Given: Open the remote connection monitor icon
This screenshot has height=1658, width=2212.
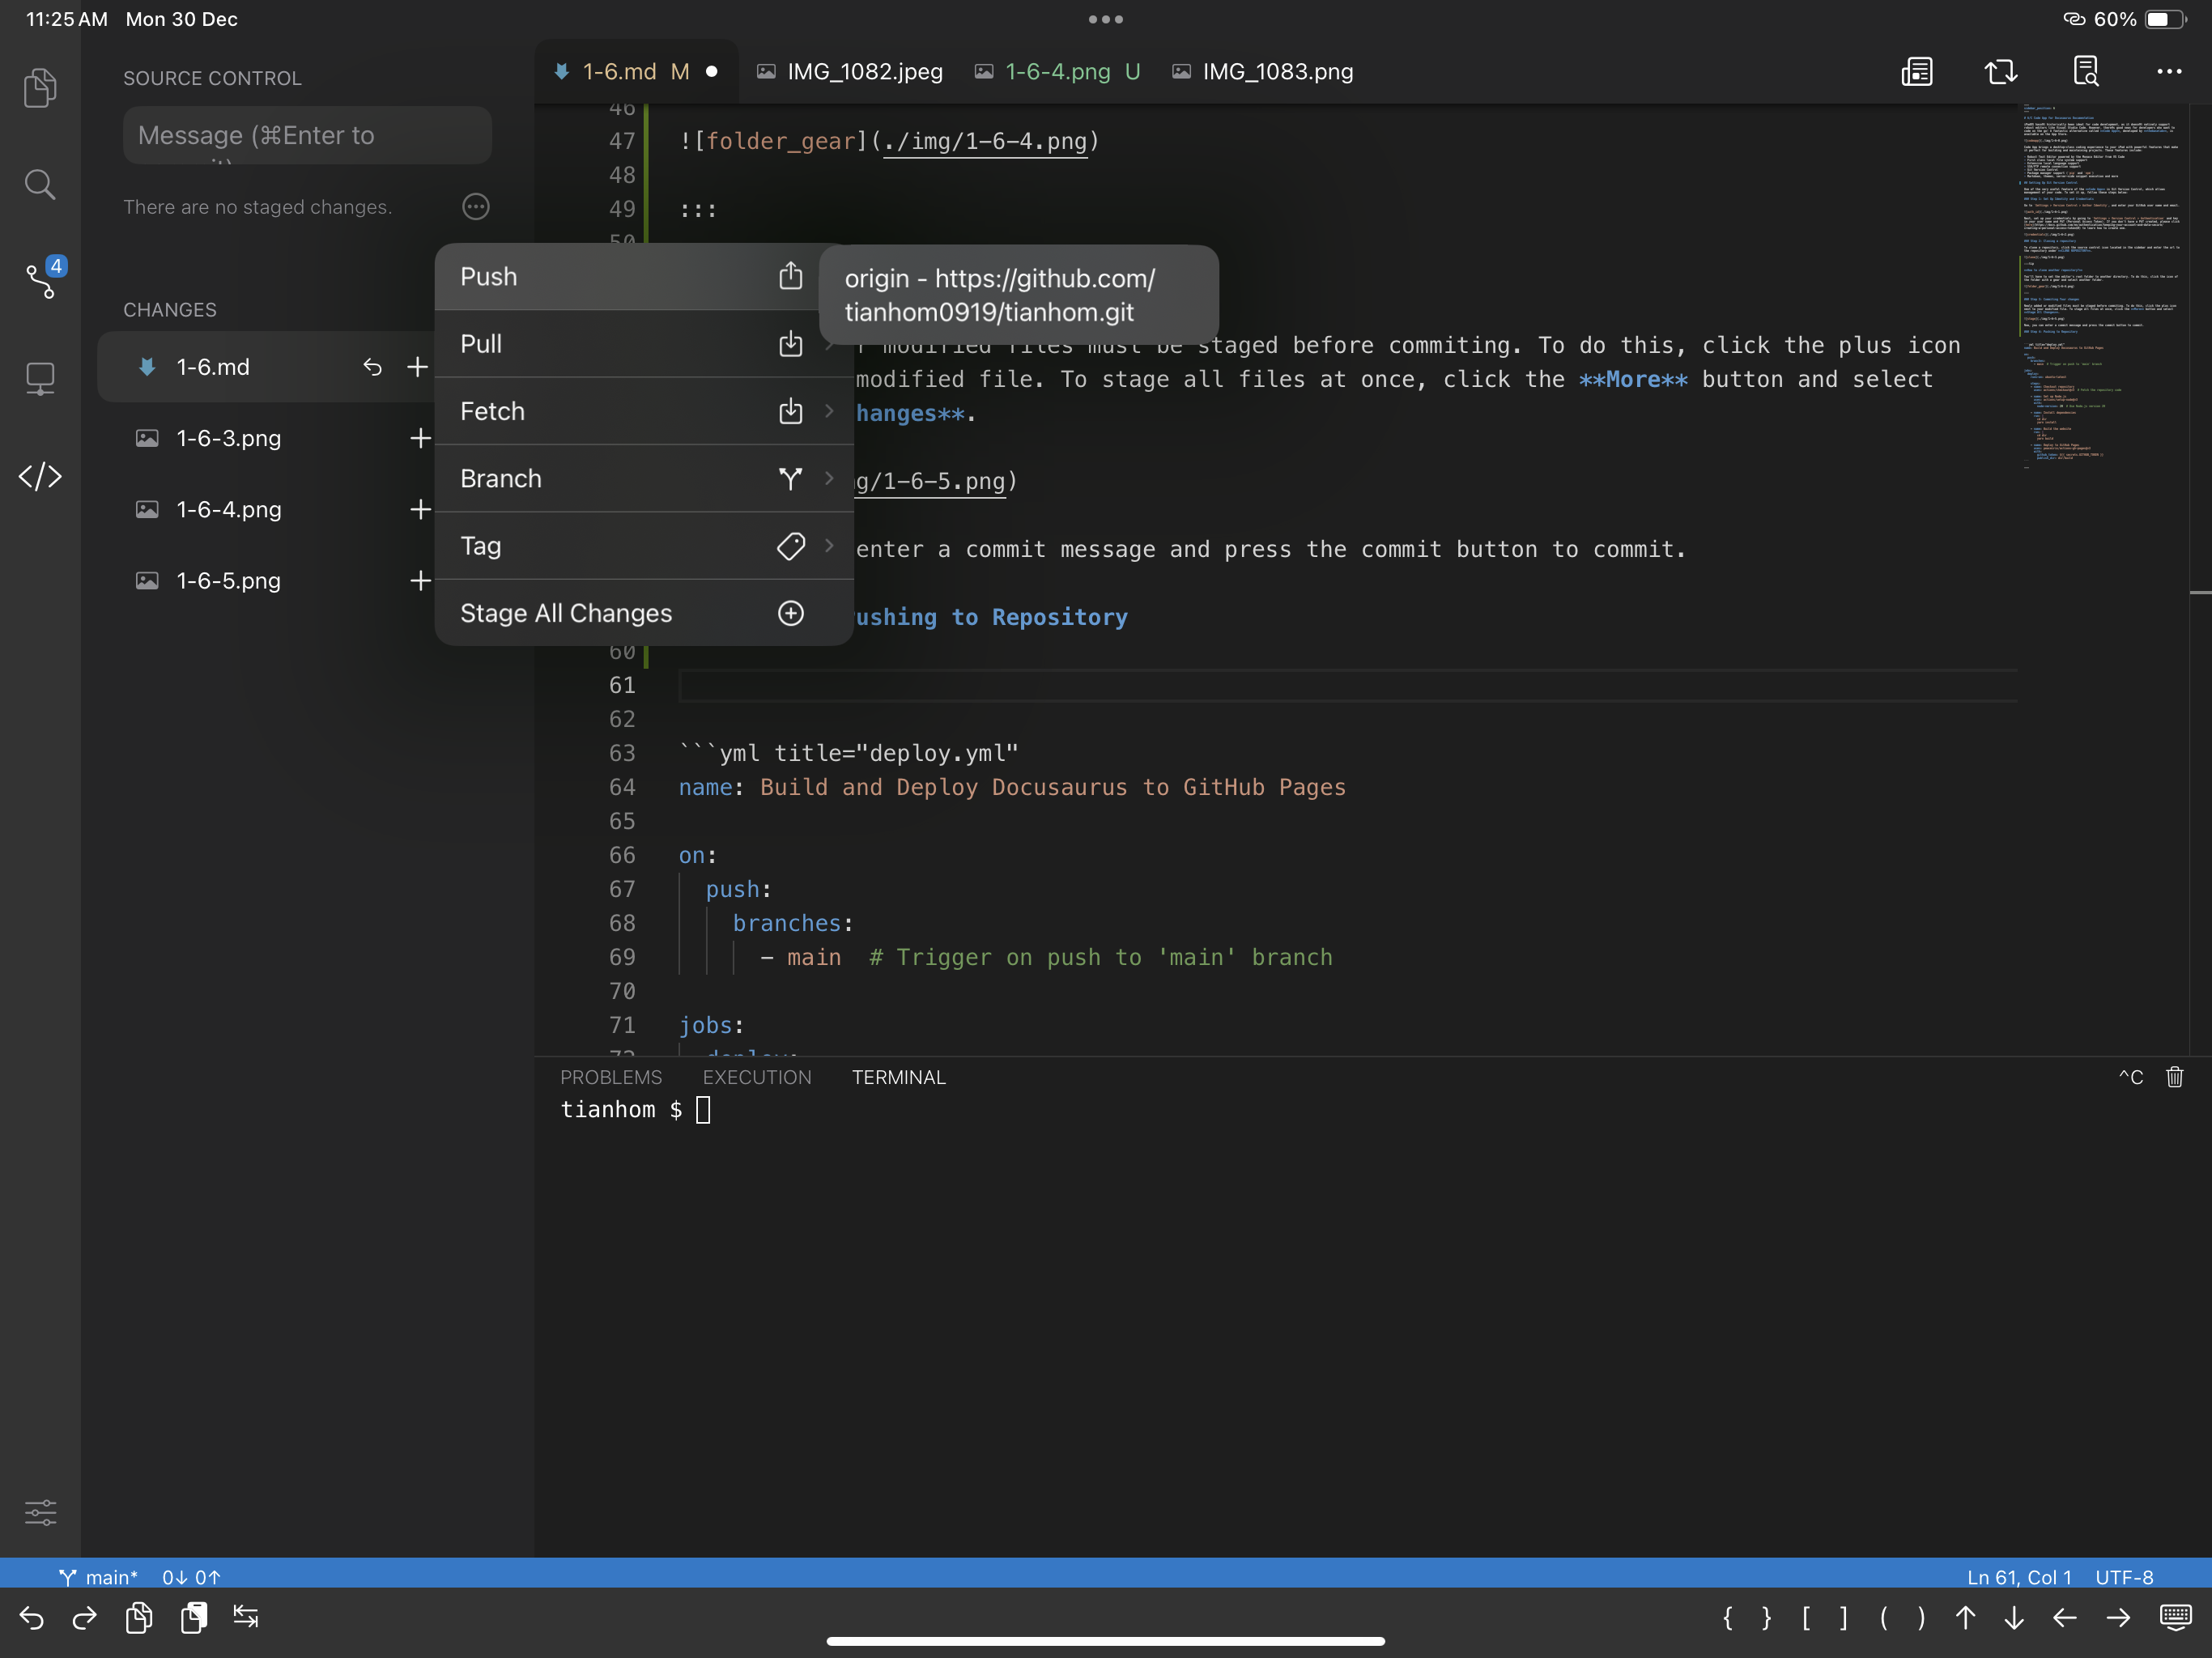Looking at the screenshot, I should tap(40, 379).
